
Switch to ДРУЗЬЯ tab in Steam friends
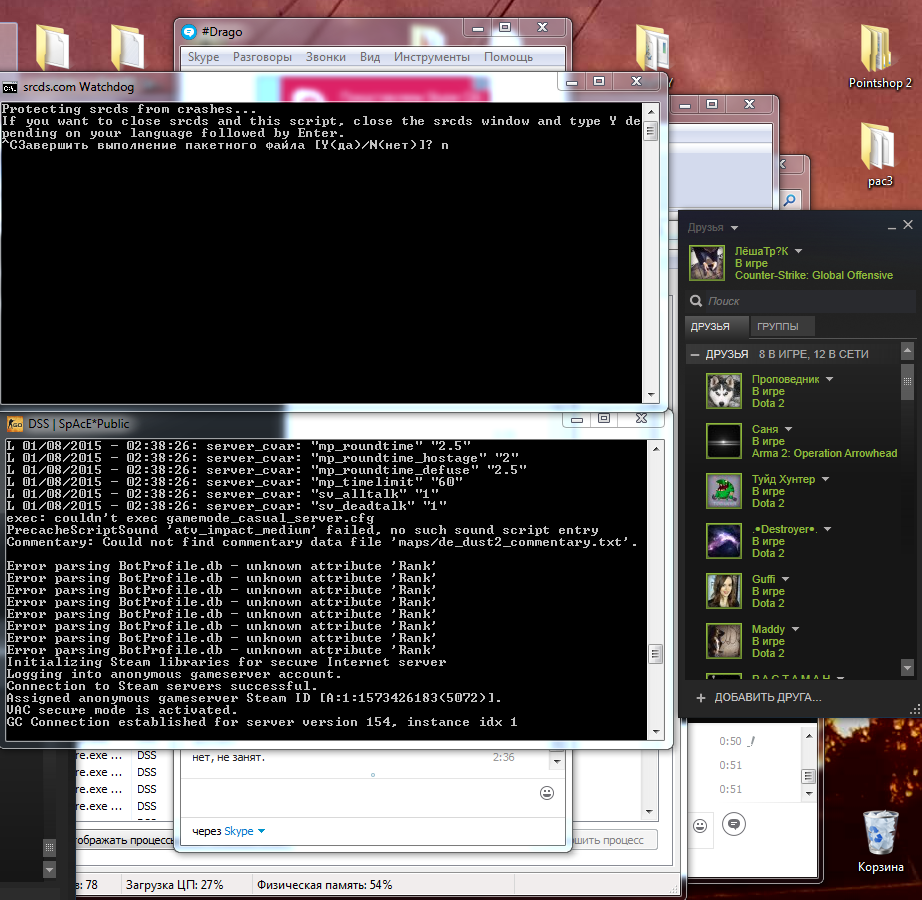(716, 326)
